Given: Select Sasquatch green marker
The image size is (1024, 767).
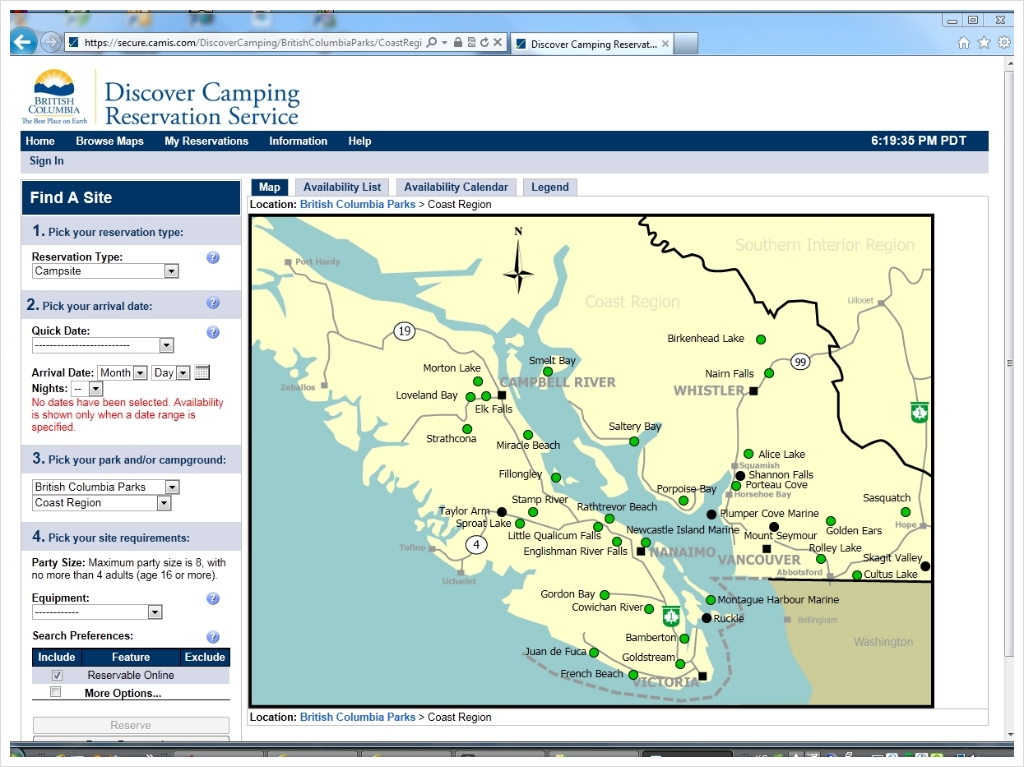Looking at the screenshot, I should (x=905, y=512).
